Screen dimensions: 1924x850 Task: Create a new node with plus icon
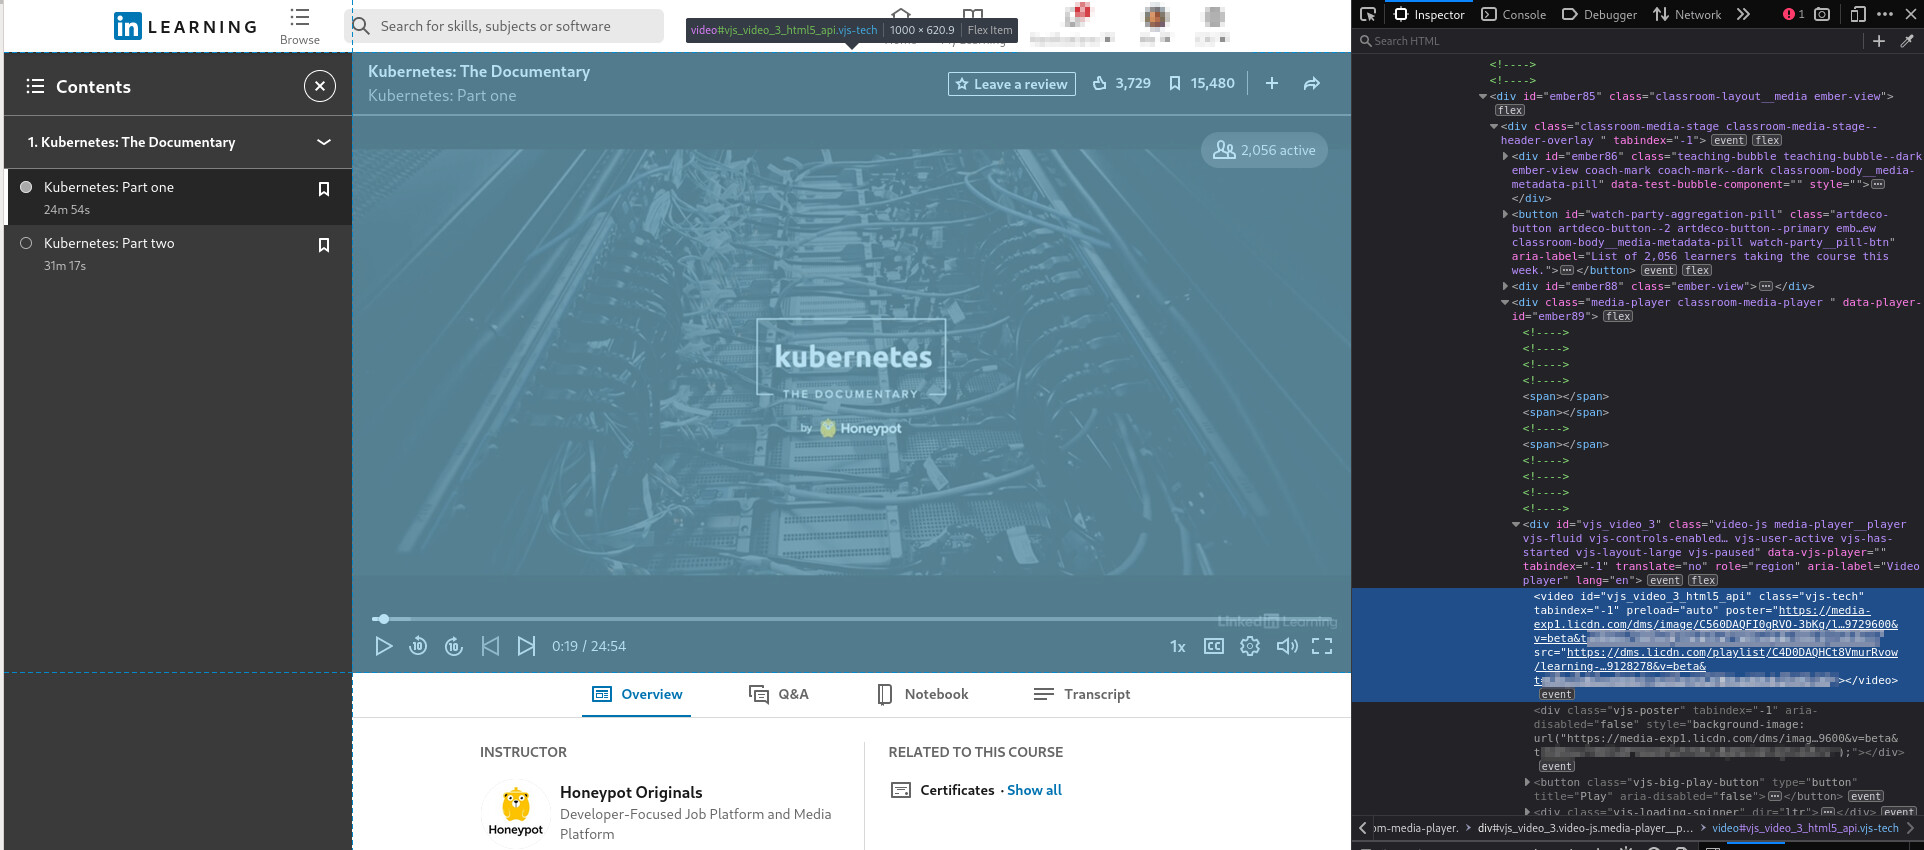[x=1879, y=41]
